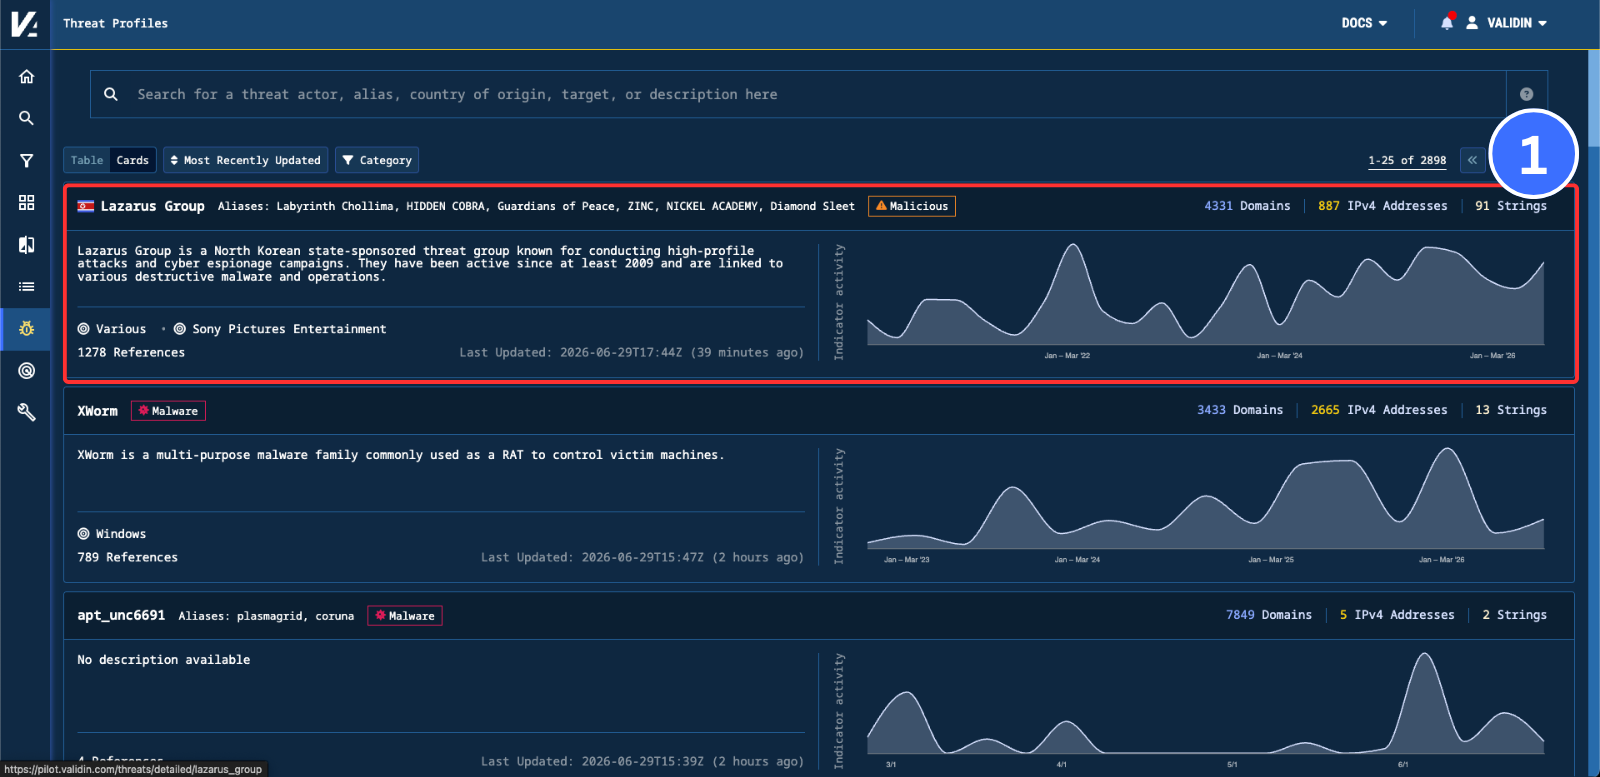Image resolution: width=1600 pixels, height=777 pixels.
Task: View Lazarus Group 887 IPv4 Addresses
Action: [1382, 206]
